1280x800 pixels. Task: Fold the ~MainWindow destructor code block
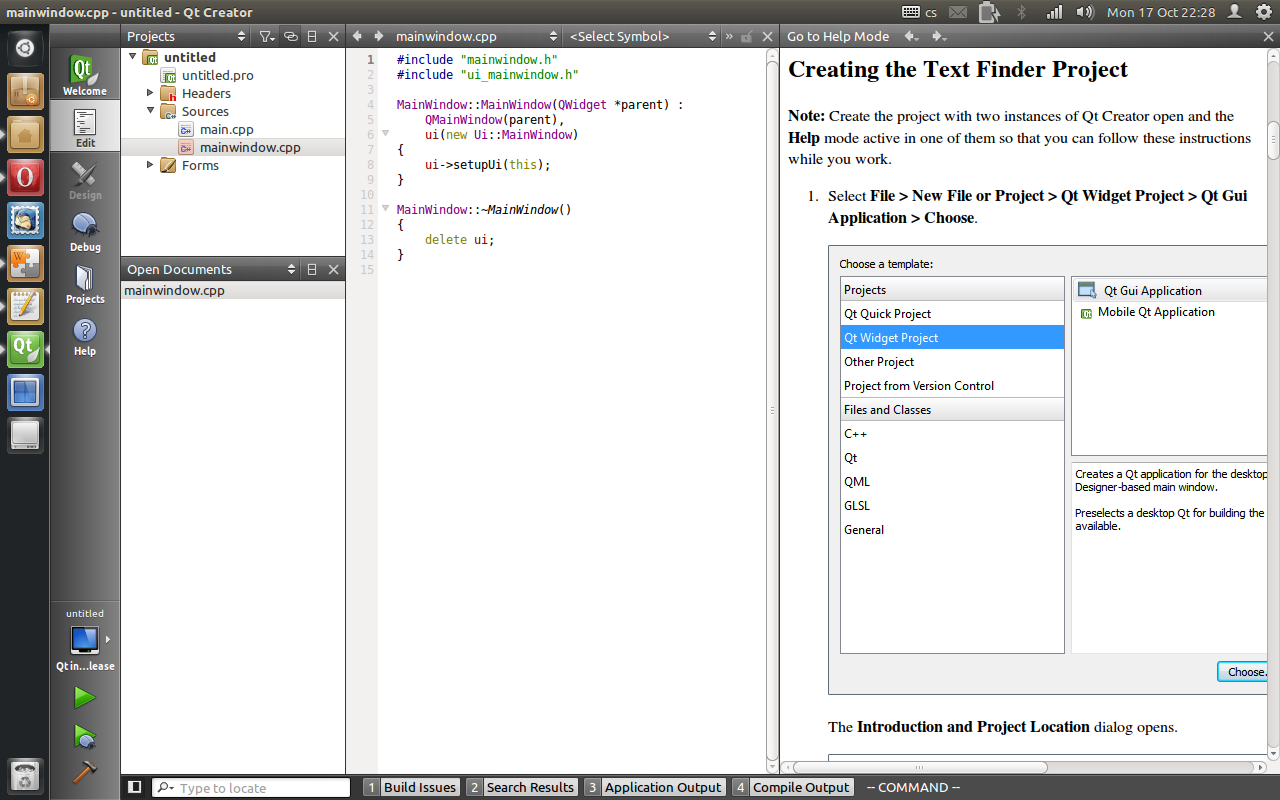click(385, 209)
